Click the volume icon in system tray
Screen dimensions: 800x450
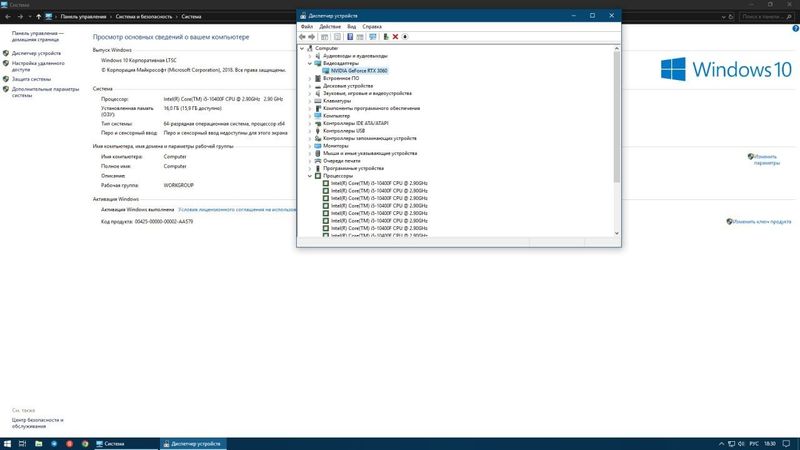pos(741,444)
